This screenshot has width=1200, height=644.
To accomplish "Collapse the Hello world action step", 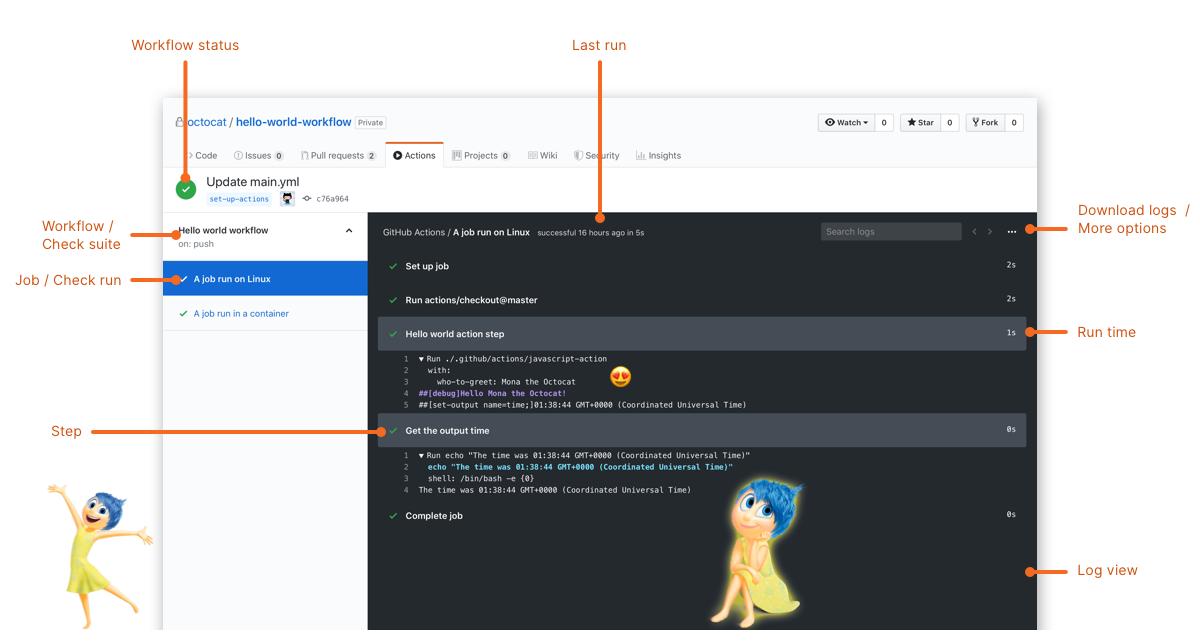I will pos(454,334).
